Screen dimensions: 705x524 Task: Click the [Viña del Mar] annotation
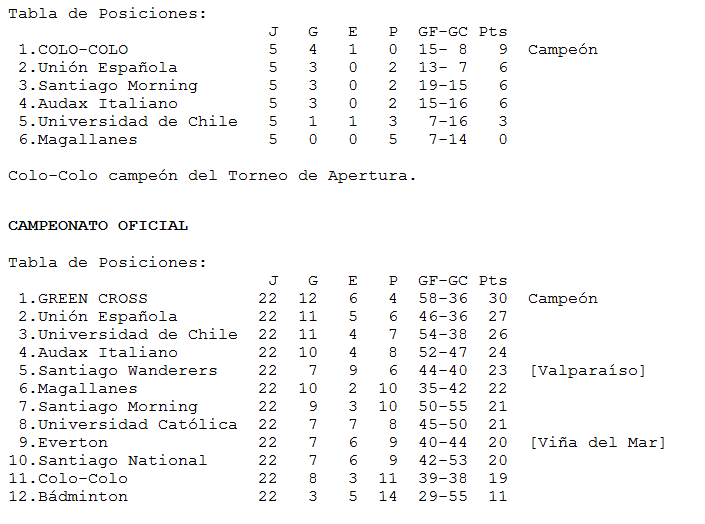(598, 443)
